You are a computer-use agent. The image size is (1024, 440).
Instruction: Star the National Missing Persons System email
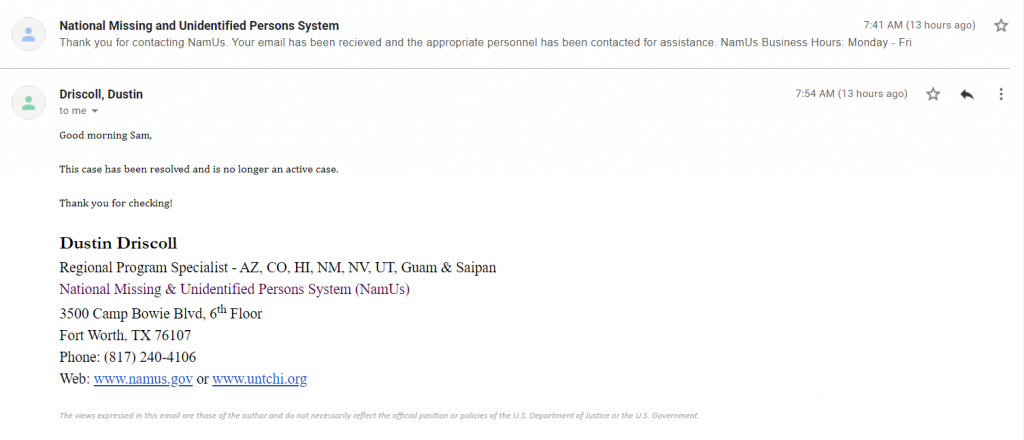1001,26
